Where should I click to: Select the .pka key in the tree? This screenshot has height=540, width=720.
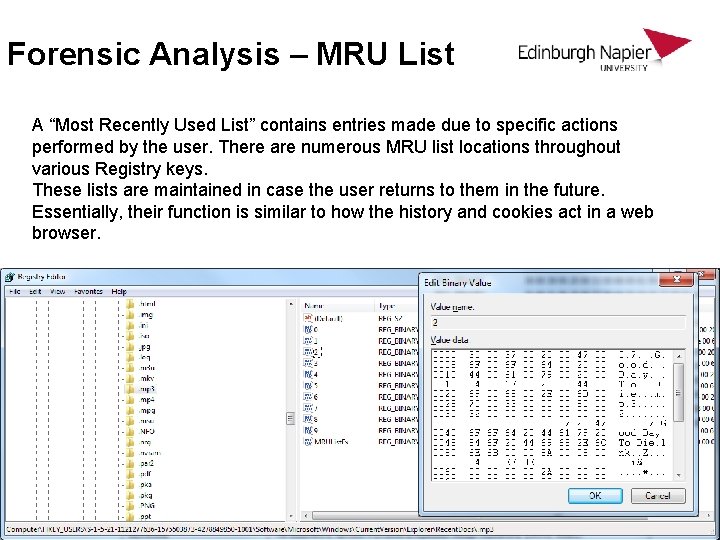[145, 484]
